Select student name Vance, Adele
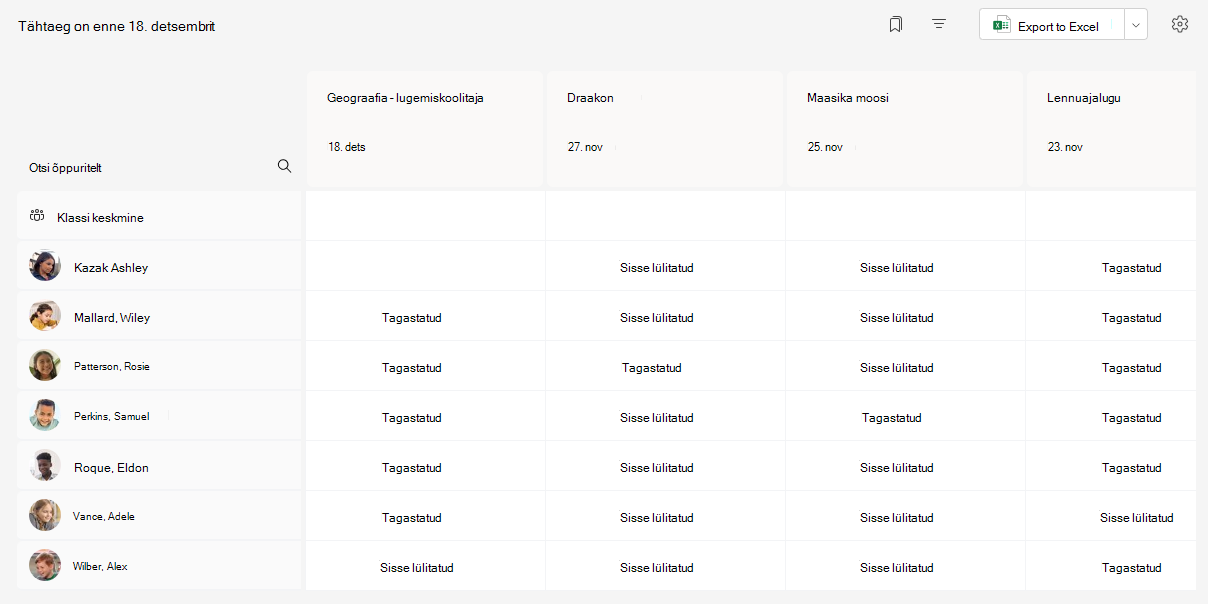 (x=104, y=516)
